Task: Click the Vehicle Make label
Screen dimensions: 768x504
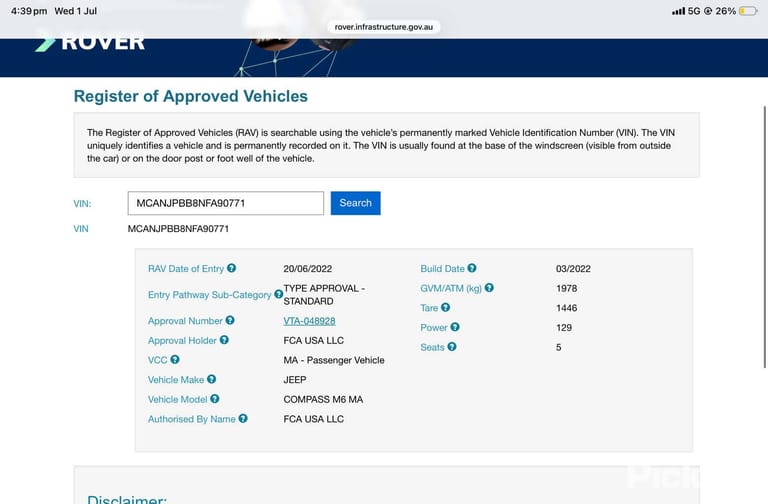Action: (x=176, y=380)
